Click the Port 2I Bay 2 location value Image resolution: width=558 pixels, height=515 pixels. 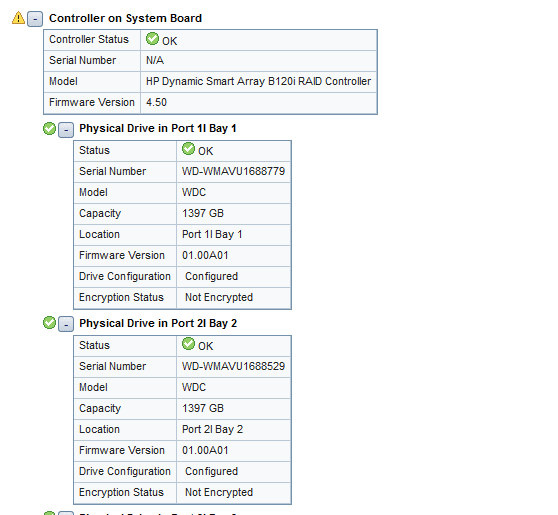click(212, 429)
